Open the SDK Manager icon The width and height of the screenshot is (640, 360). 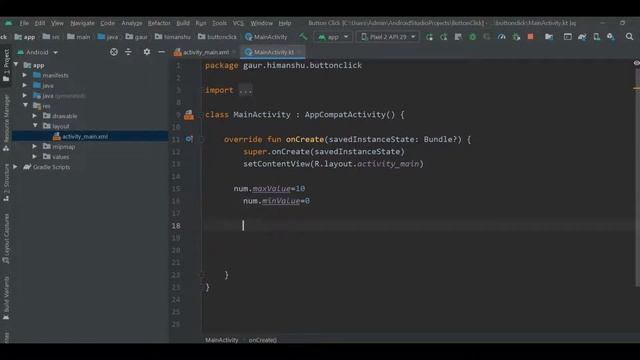[611, 37]
